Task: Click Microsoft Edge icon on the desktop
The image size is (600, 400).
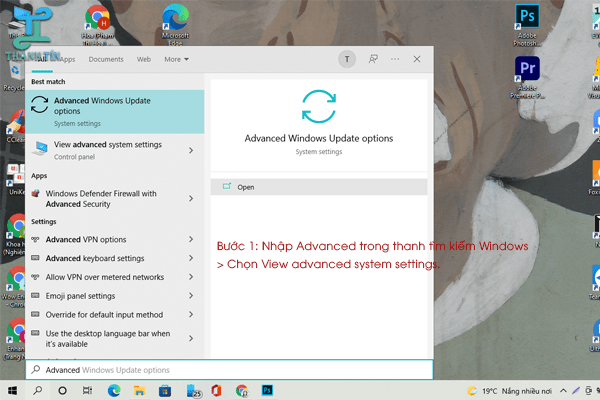Action: pos(175,22)
